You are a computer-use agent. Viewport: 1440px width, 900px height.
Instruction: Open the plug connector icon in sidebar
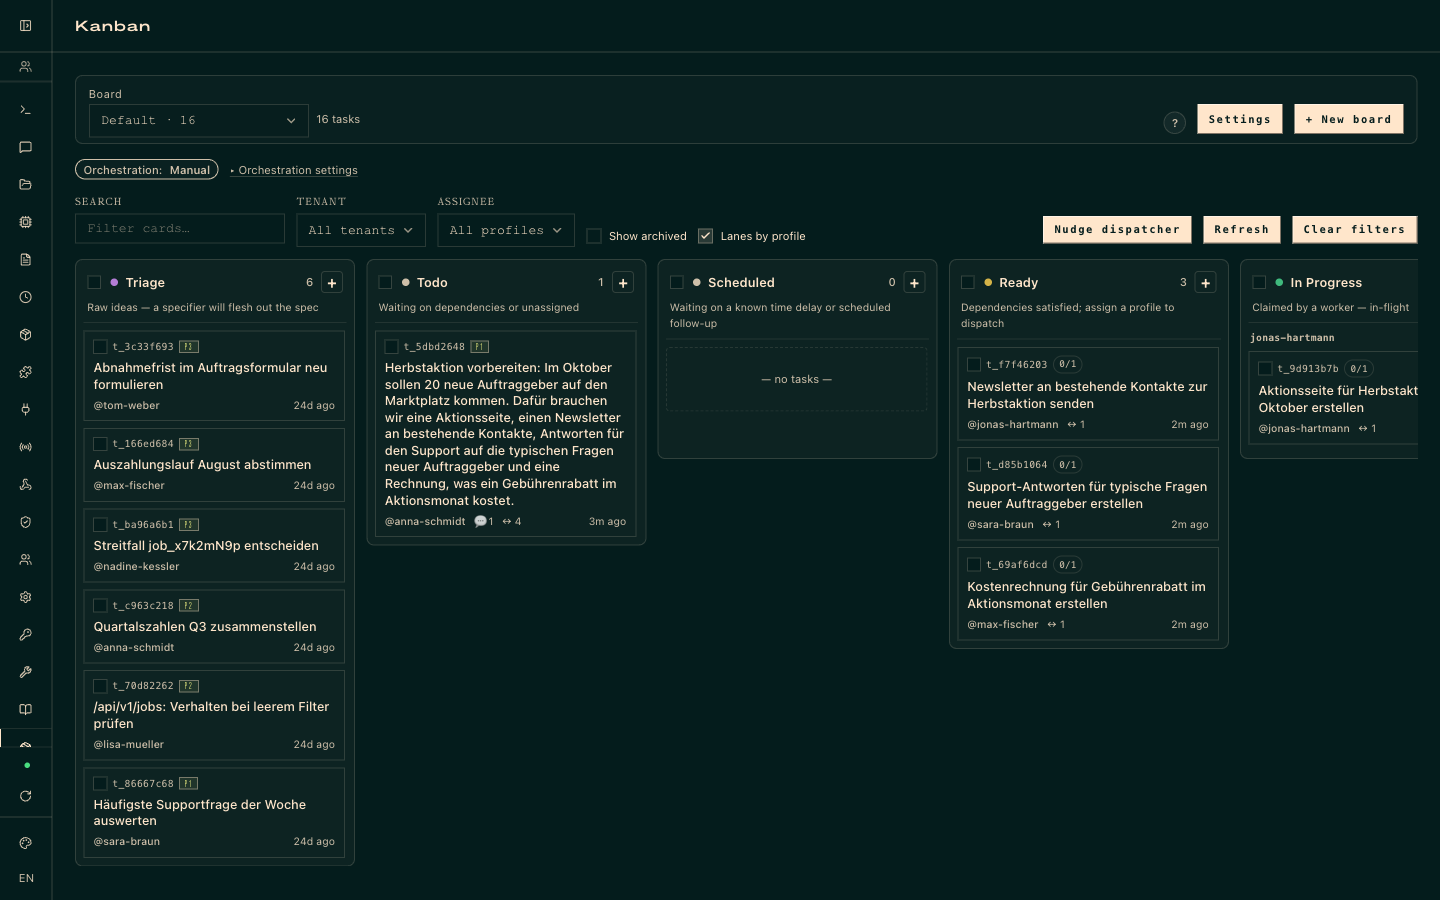(x=26, y=410)
